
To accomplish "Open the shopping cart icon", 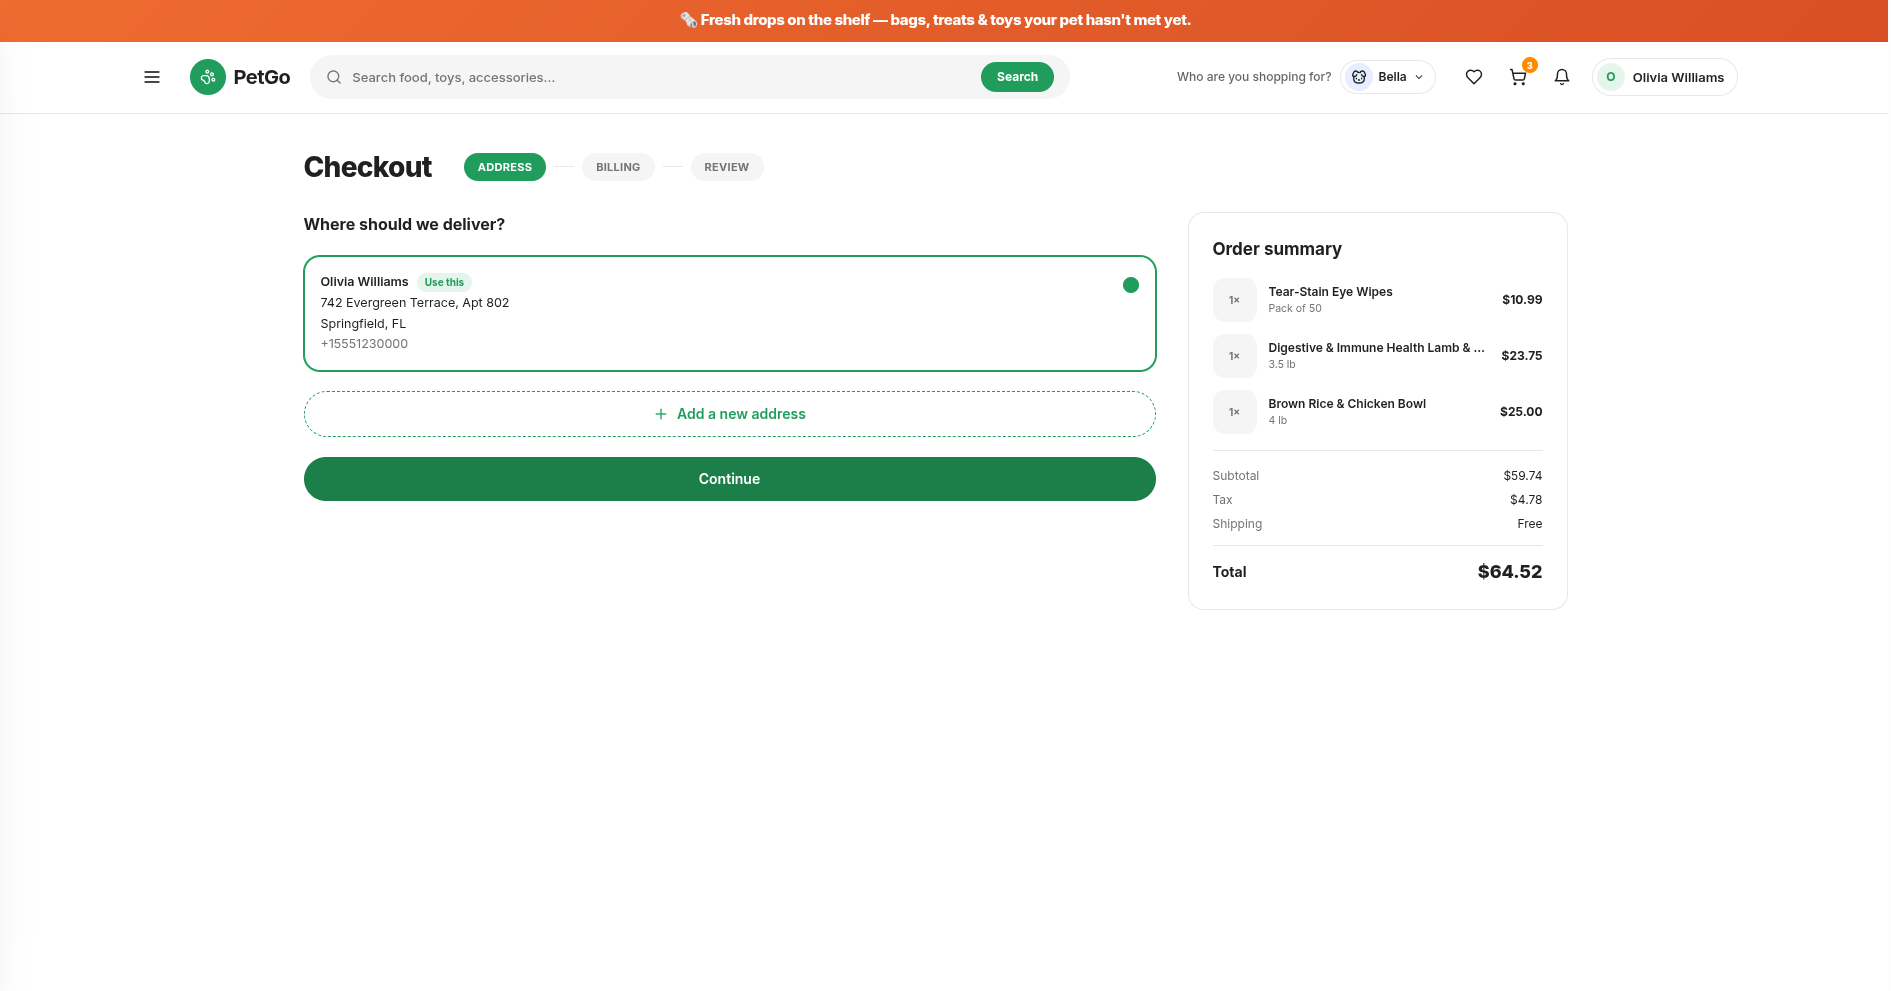I will tap(1518, 77).
